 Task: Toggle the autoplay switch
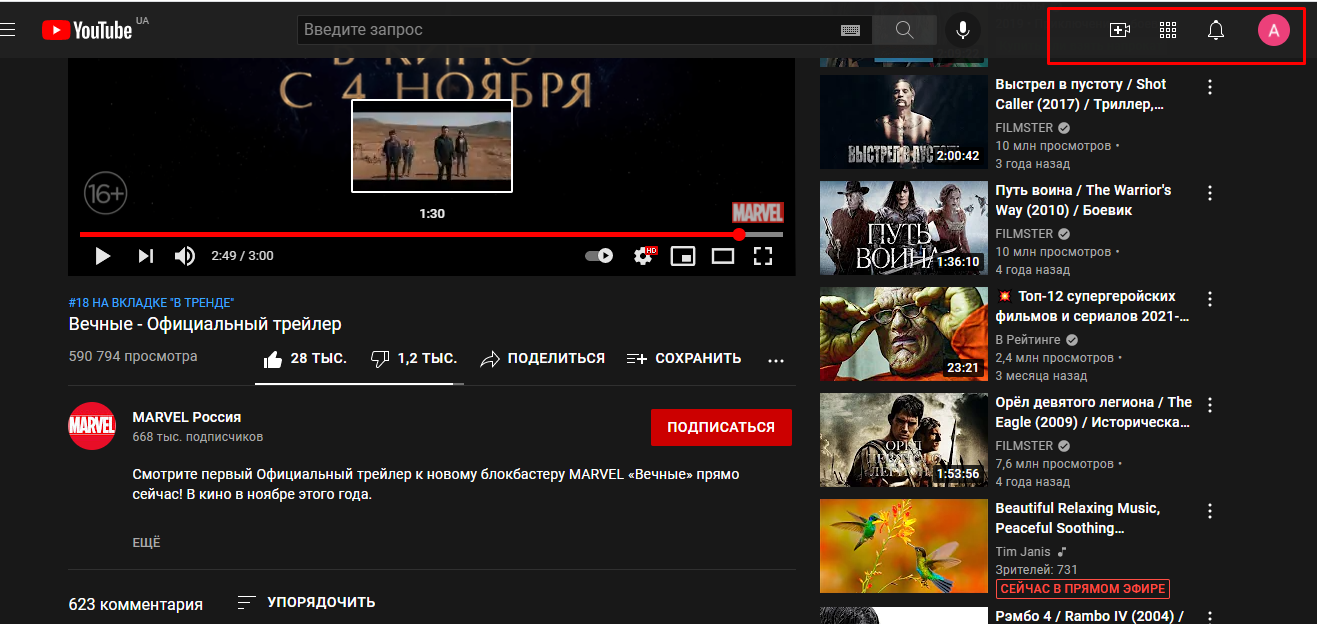pyautogui.click(x=599, y=256)
